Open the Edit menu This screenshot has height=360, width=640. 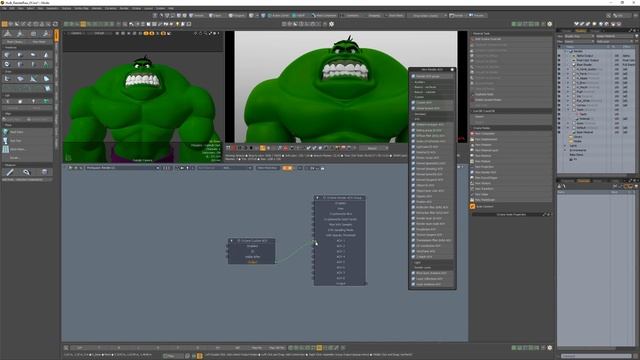pos(12,8)
